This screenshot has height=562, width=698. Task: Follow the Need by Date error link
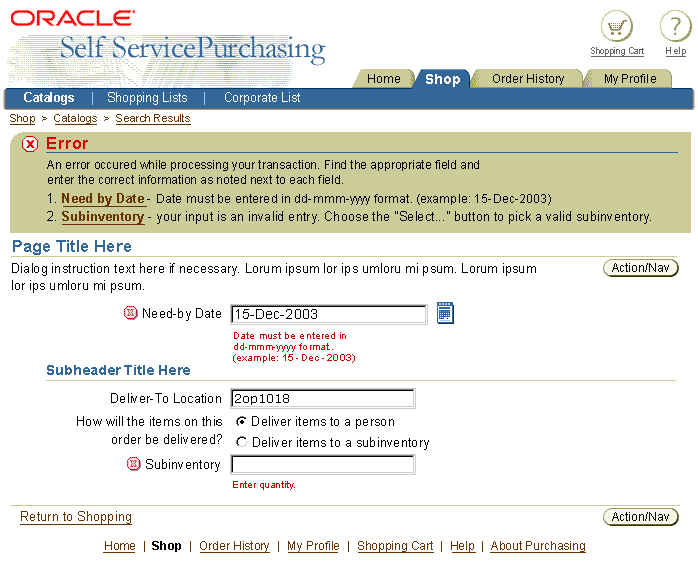[x=103, y=198]
